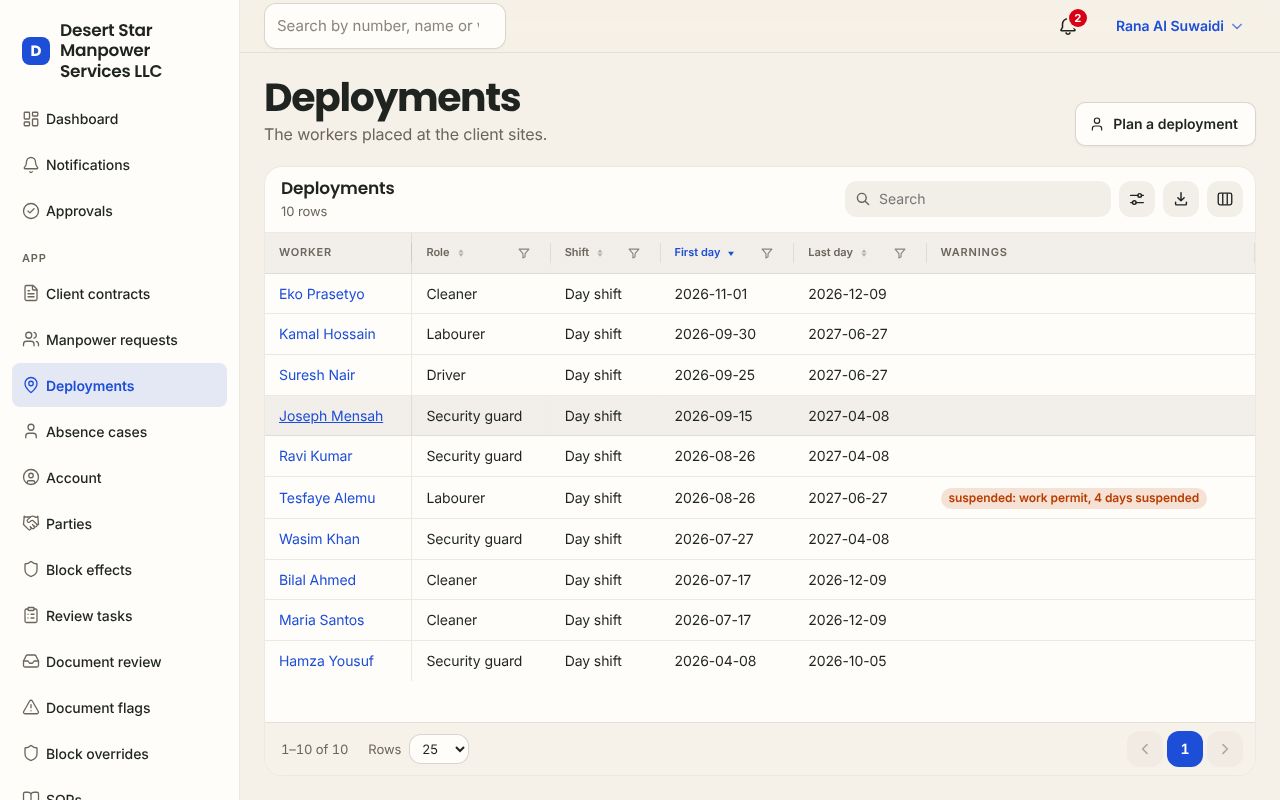Go to the Account page
This screenshot has width=1280, height=800.
[x=119, y=478]
